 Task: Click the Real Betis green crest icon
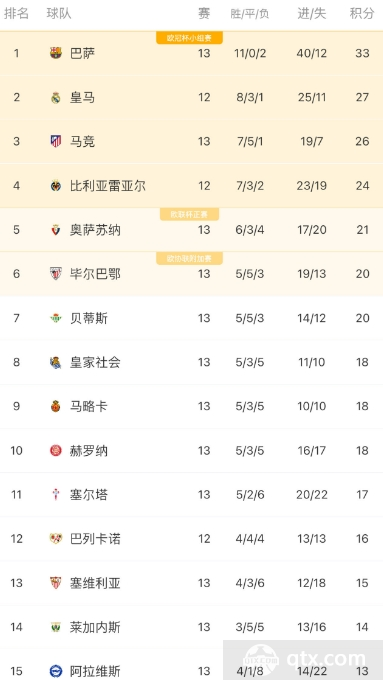point(56,318)
